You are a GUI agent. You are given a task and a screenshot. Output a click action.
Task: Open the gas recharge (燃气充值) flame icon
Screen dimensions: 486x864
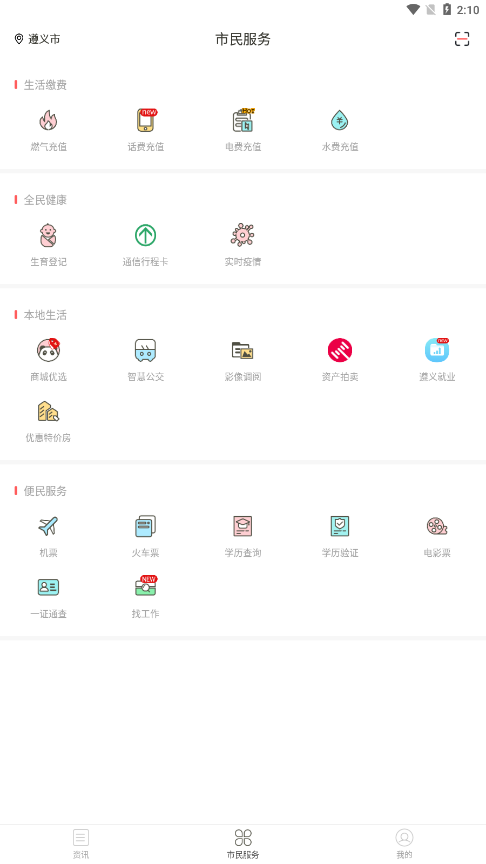(x=48, y=120)
